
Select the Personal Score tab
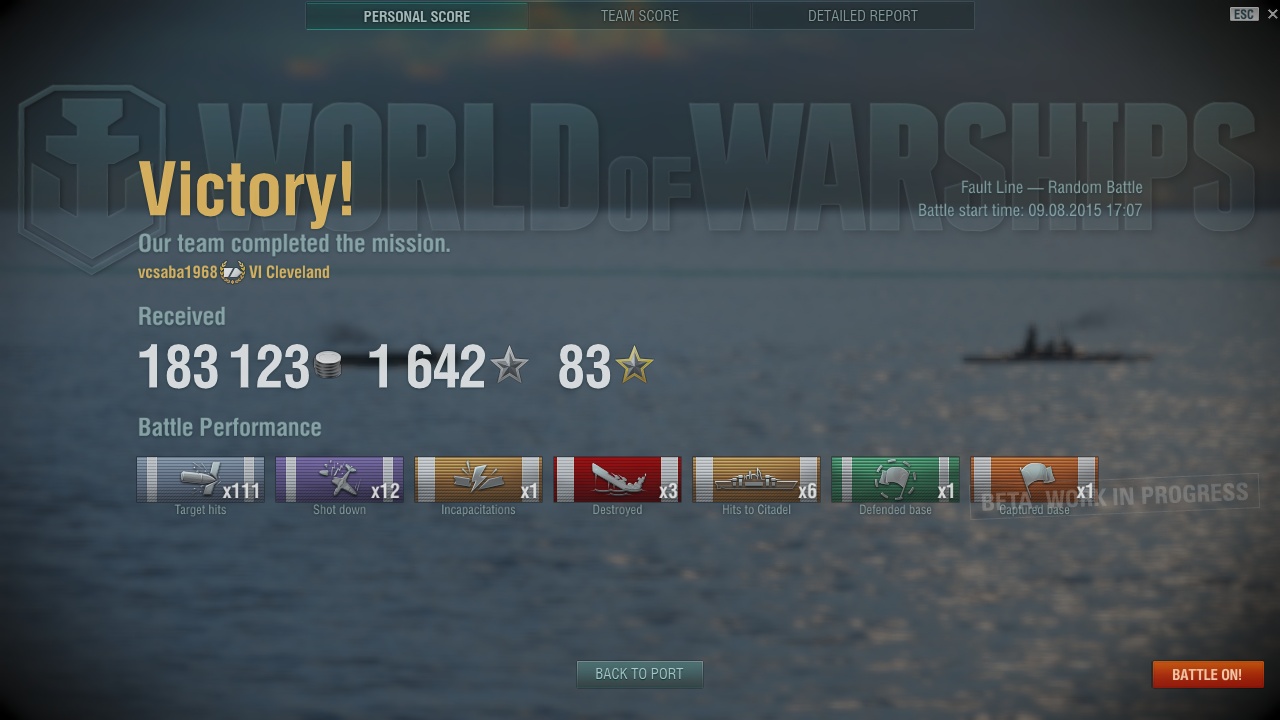(x=417, y=16)
